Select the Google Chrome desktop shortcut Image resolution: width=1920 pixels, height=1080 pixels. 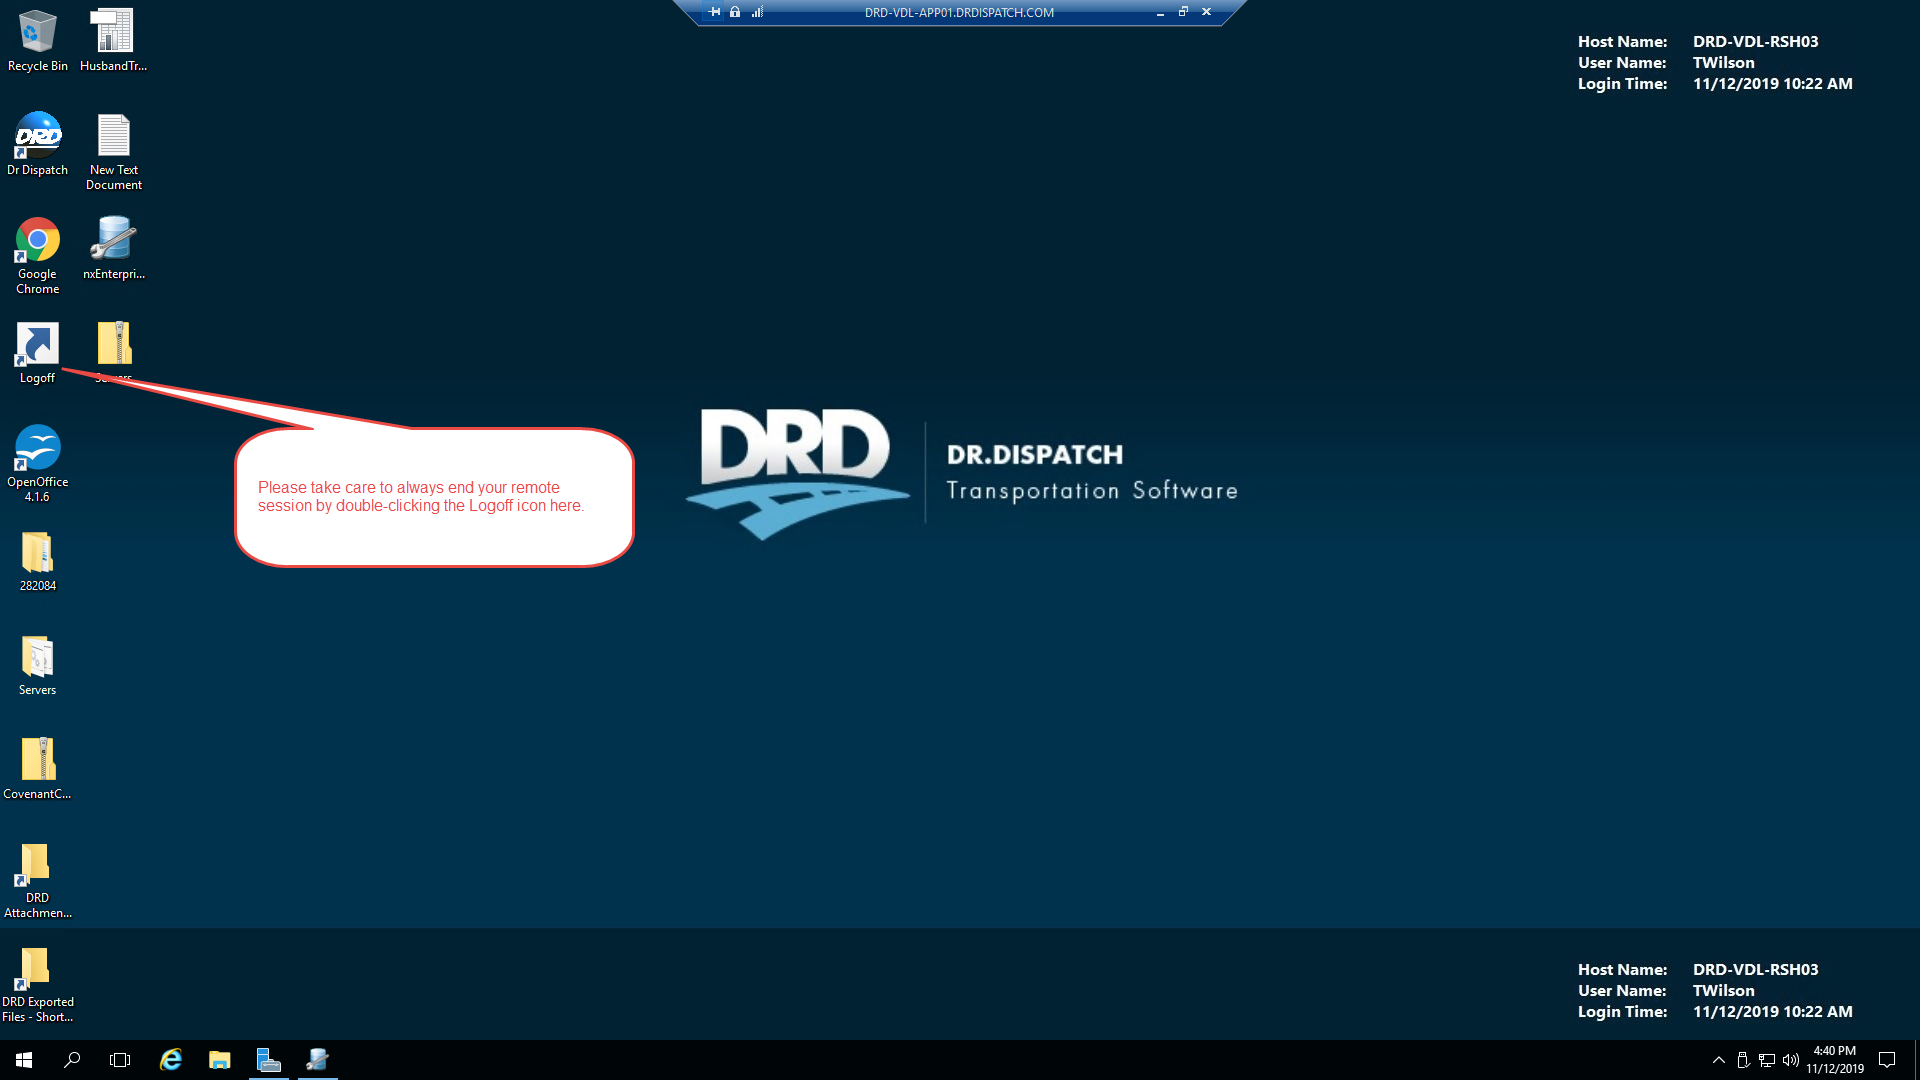click(38, 240)
